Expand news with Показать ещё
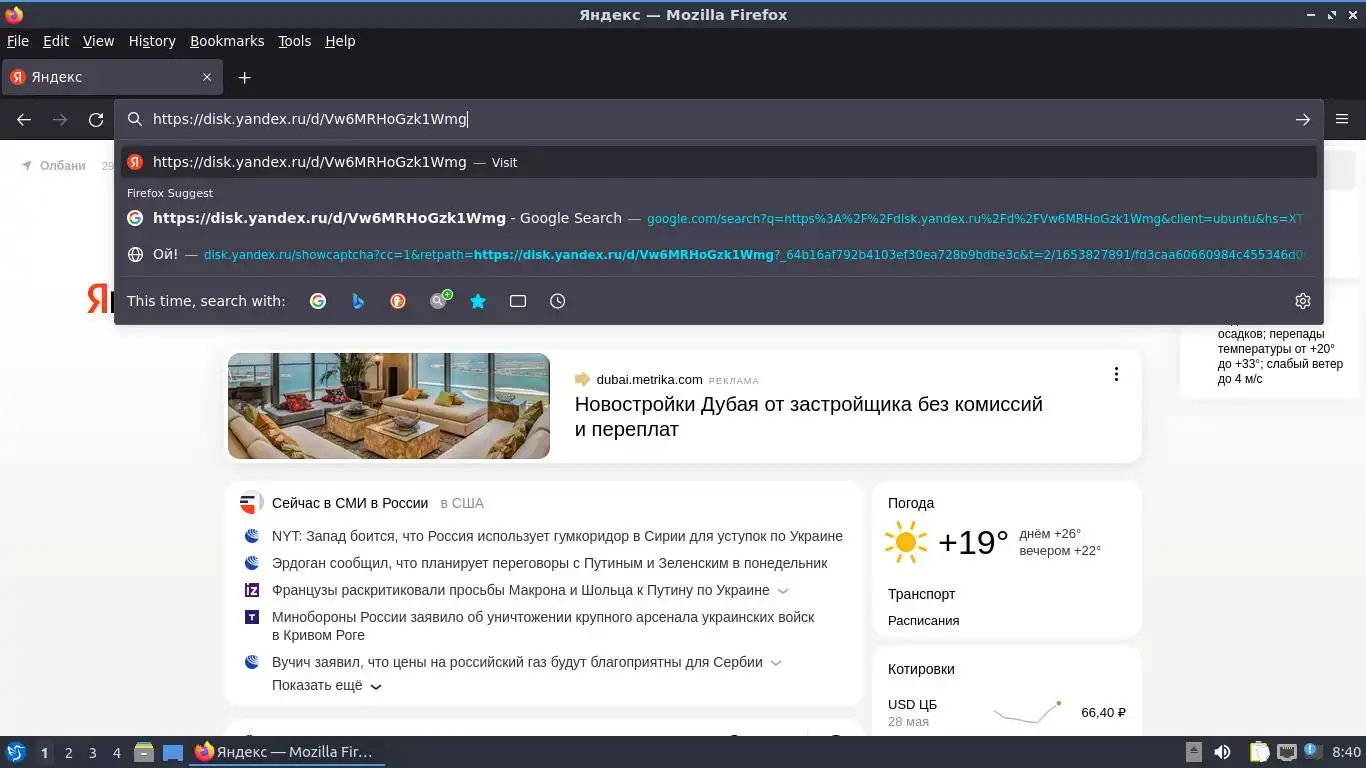The image size is (1366, 768). pyautogui.click(x=327, y=686)
